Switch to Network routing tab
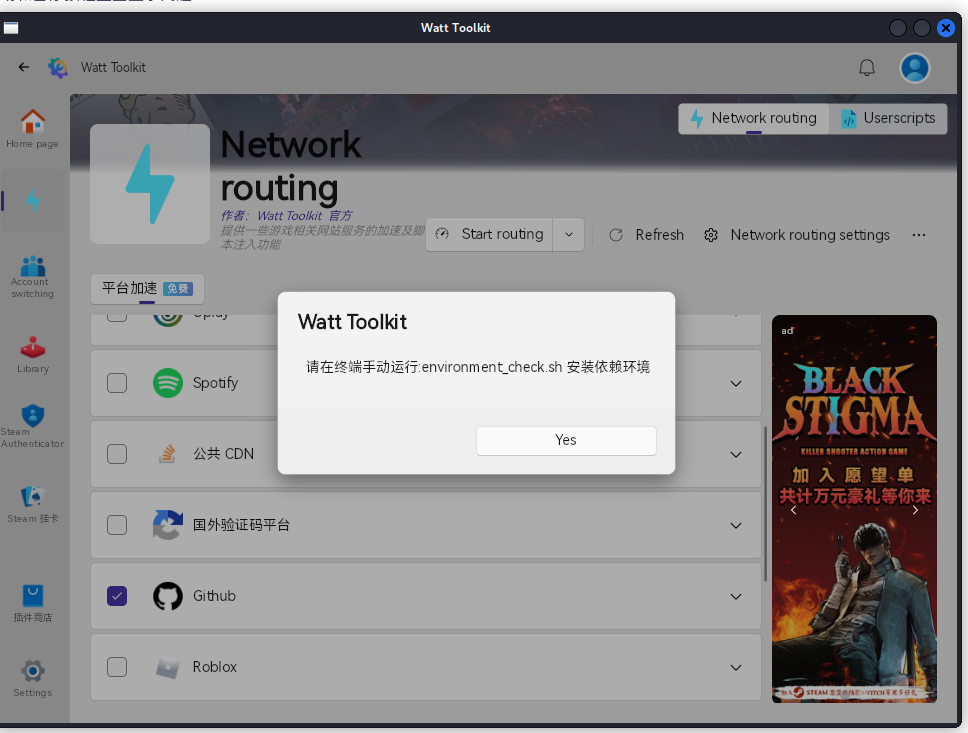The width and height of the screenshot is (968, 733). [x=754, y=118]
